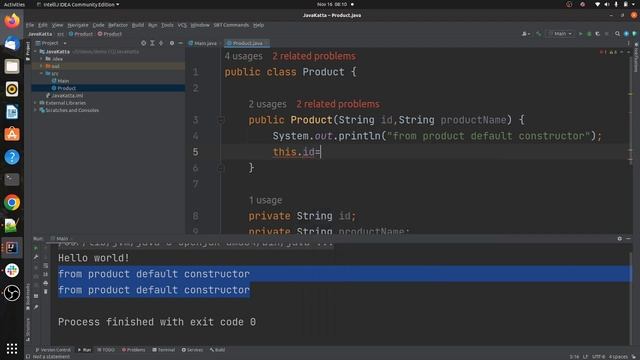Image resolution: width=640 pixels, height=360 pixels.
Task: Toggle the Bookmarks side tool stripe
Action: click(x=28, y=298)
